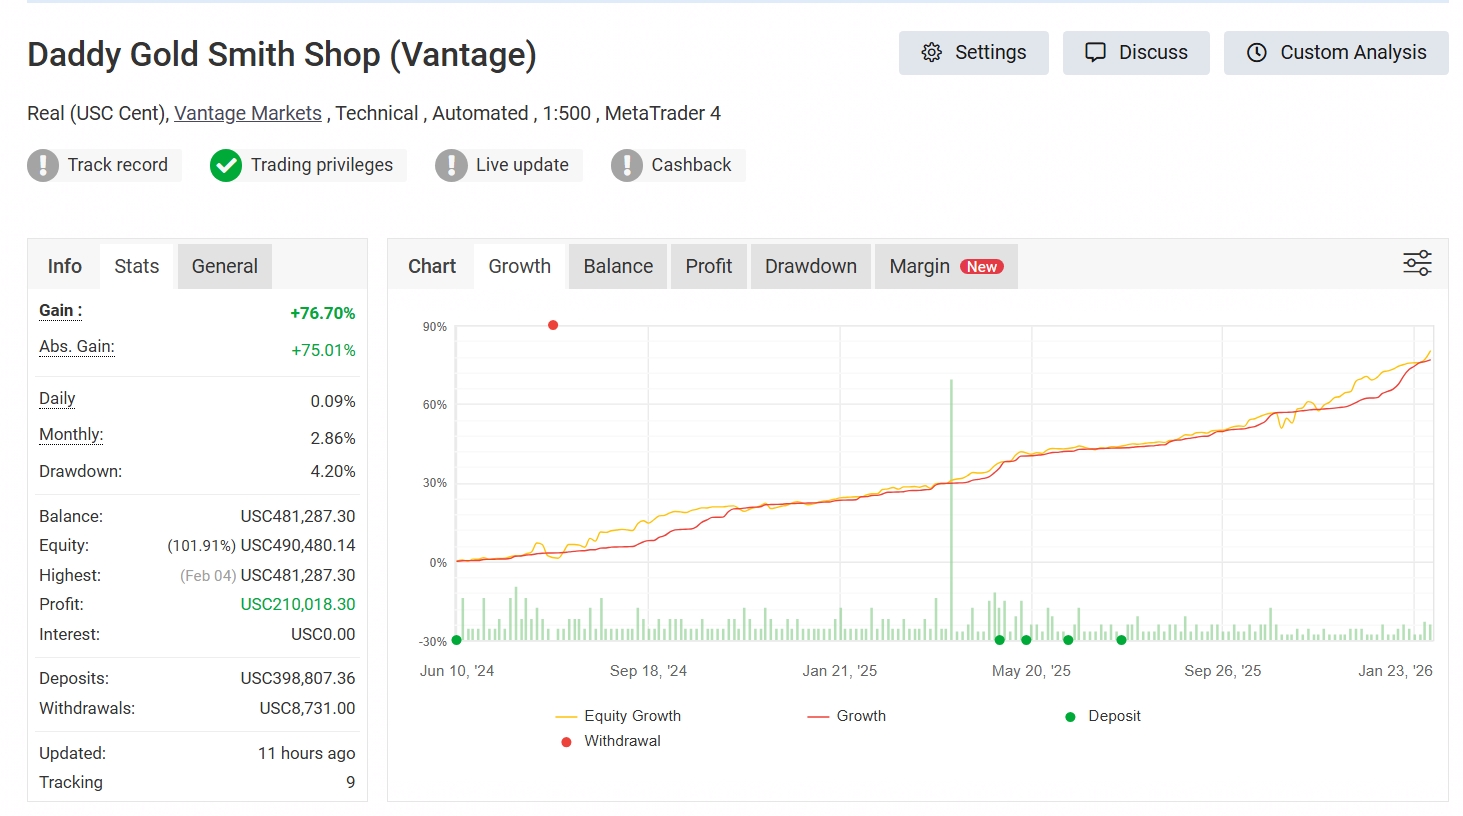Switch to the Balance chart tab
The width and height of the screenshot is (1463, 816).
click(617, 266)
